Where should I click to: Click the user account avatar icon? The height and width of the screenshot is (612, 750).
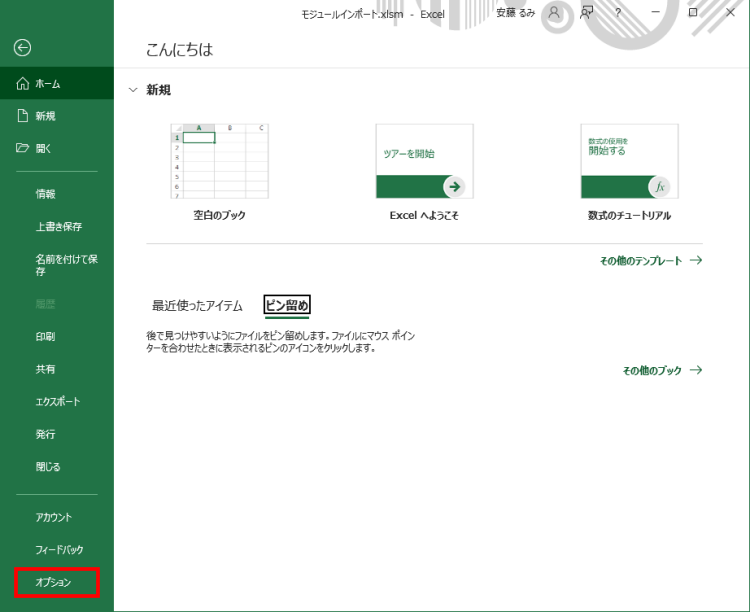pos(553,13)
